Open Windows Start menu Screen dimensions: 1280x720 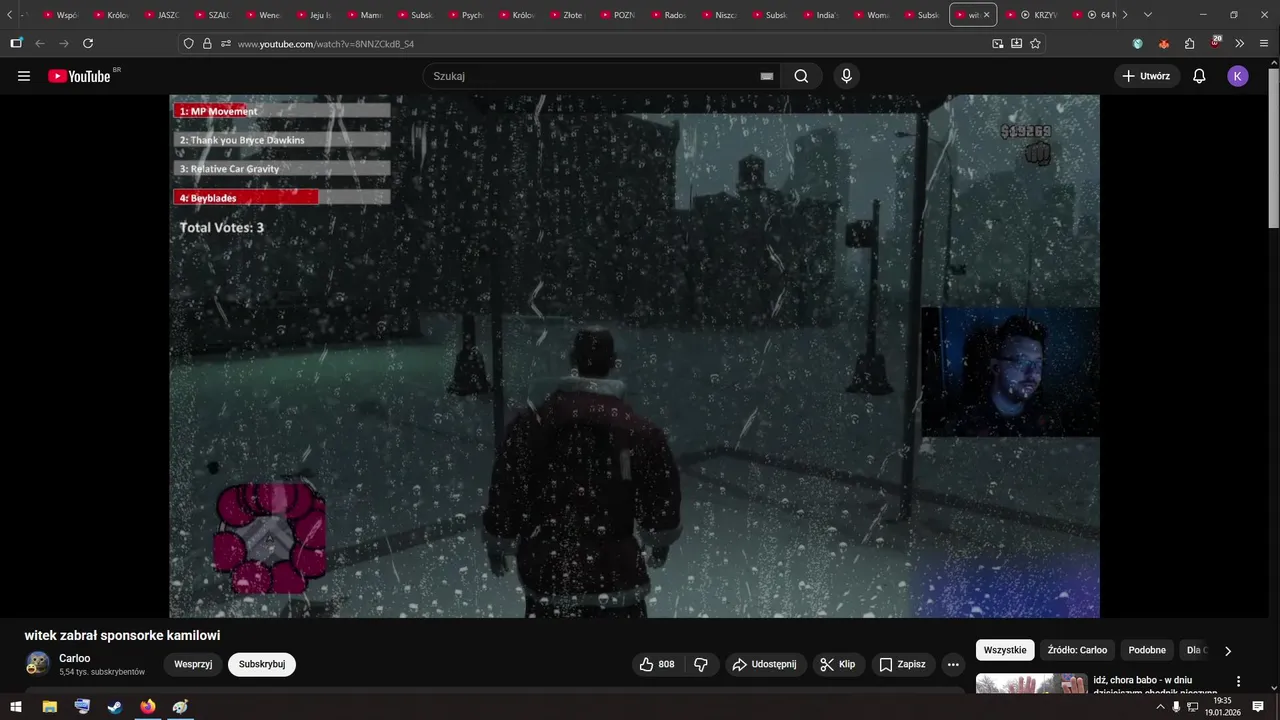pos(16,707)
